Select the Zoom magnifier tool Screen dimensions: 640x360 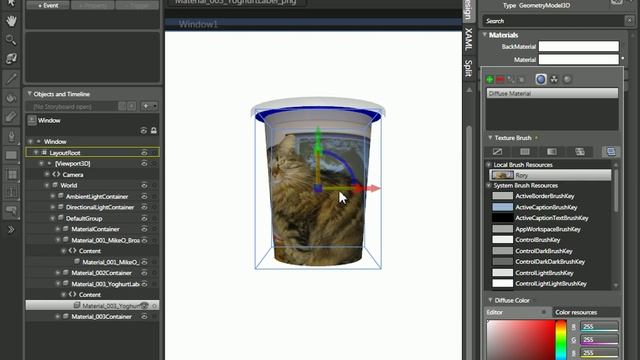11,40
